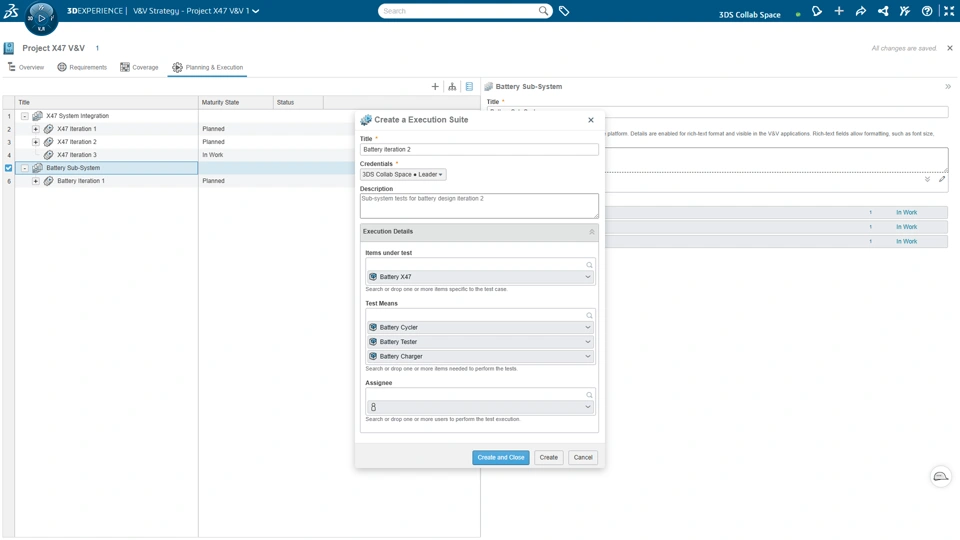Click the Description text area
The image size is (960, 540).
point(479,206)
